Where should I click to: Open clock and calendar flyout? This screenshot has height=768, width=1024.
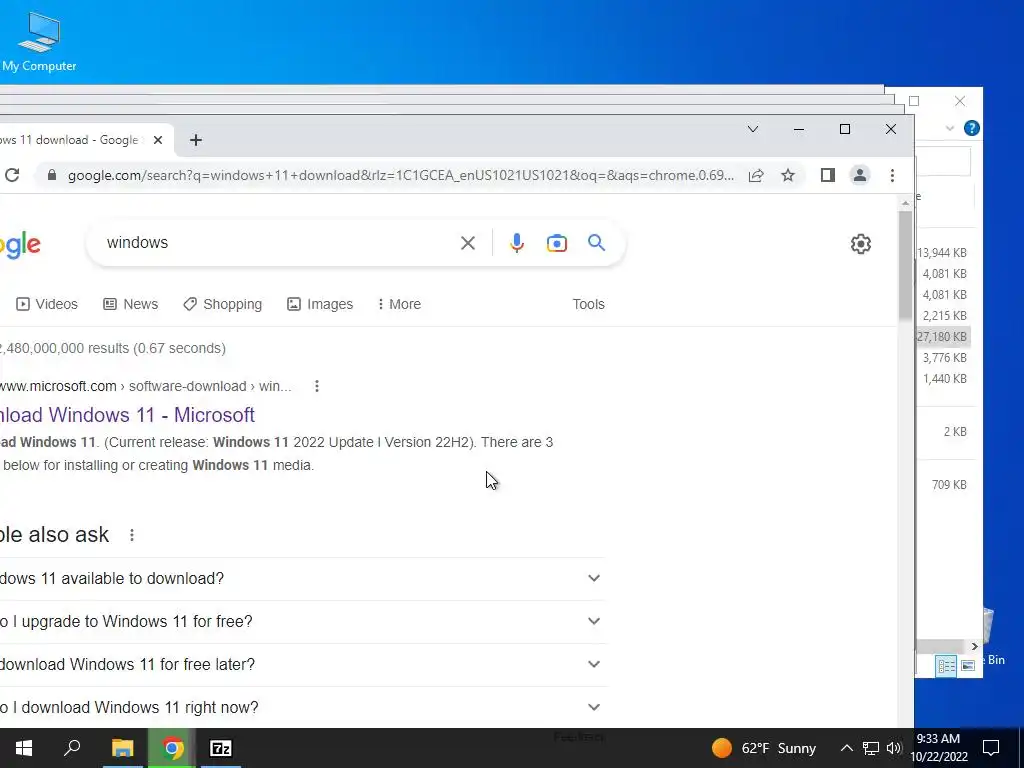(939, 748)
